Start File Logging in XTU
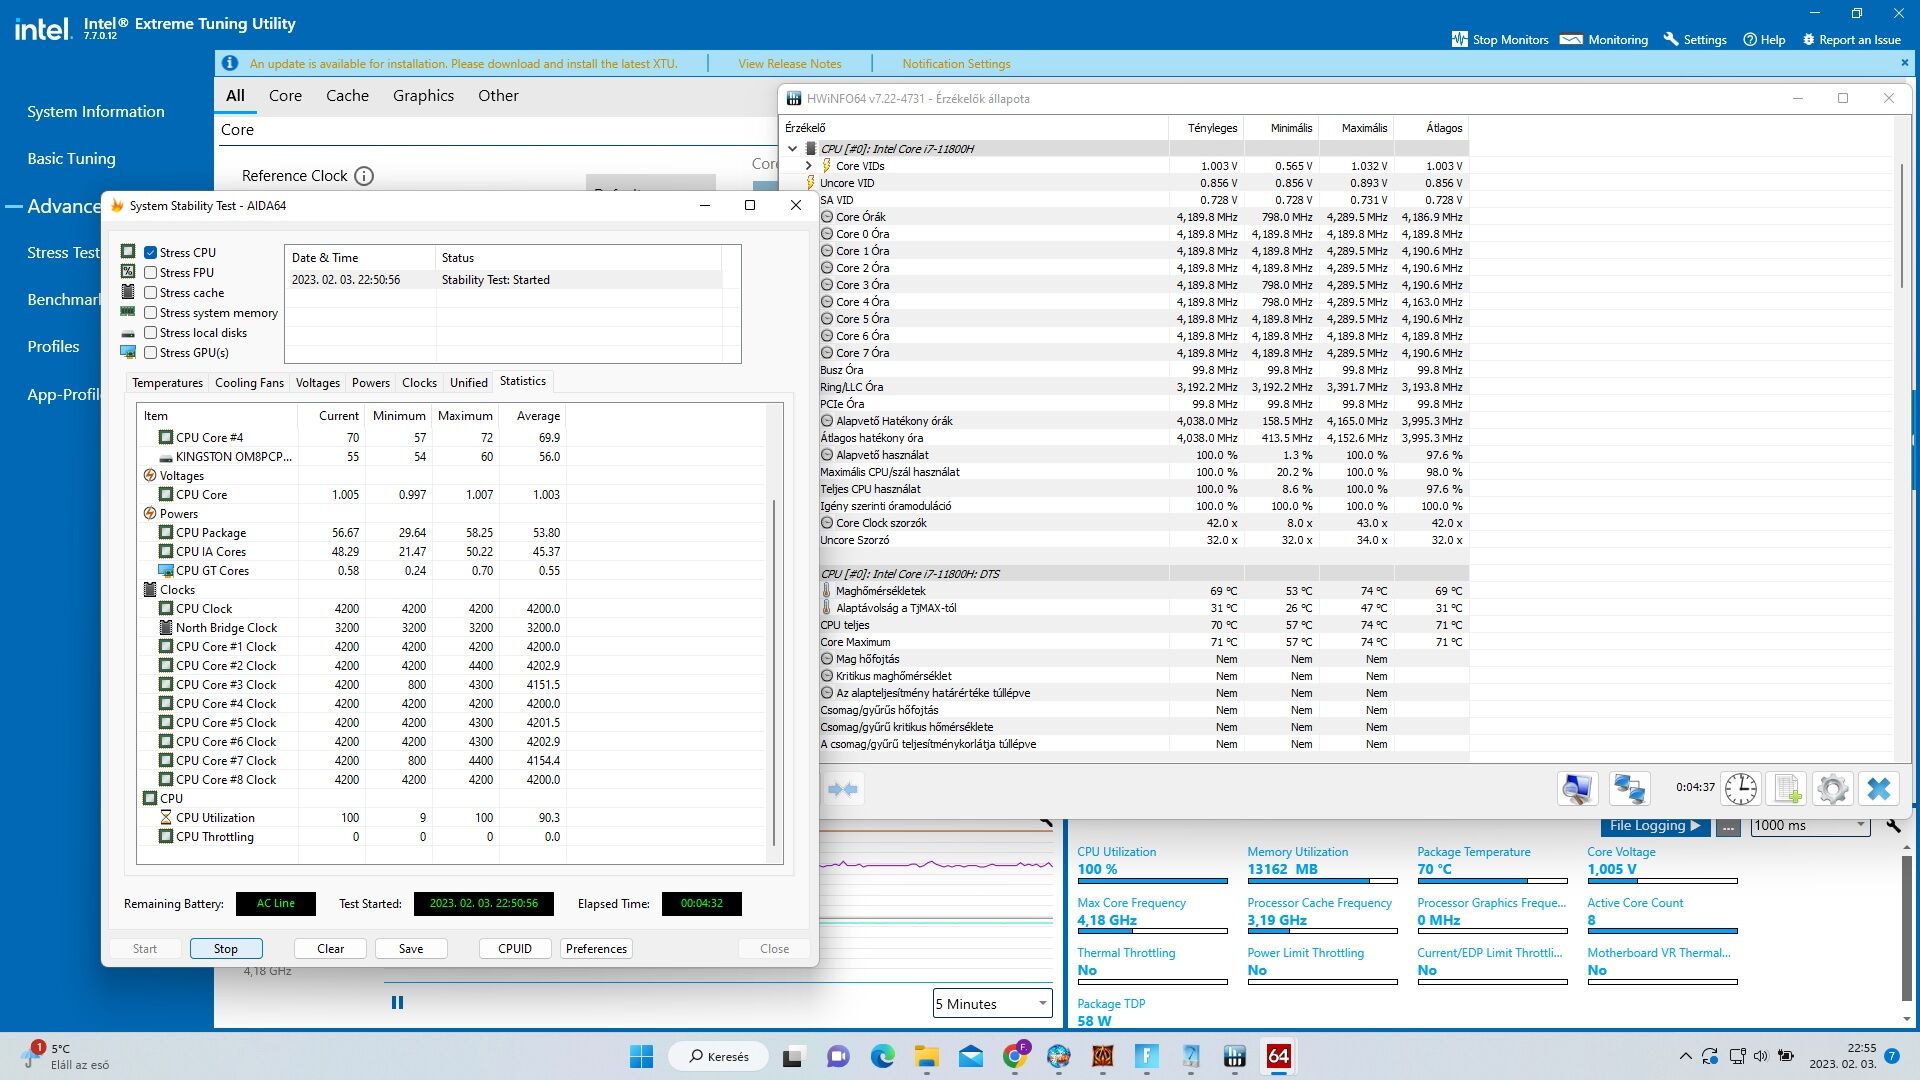Viewport: 1920px width, 1080px height. coord(1655,826)
